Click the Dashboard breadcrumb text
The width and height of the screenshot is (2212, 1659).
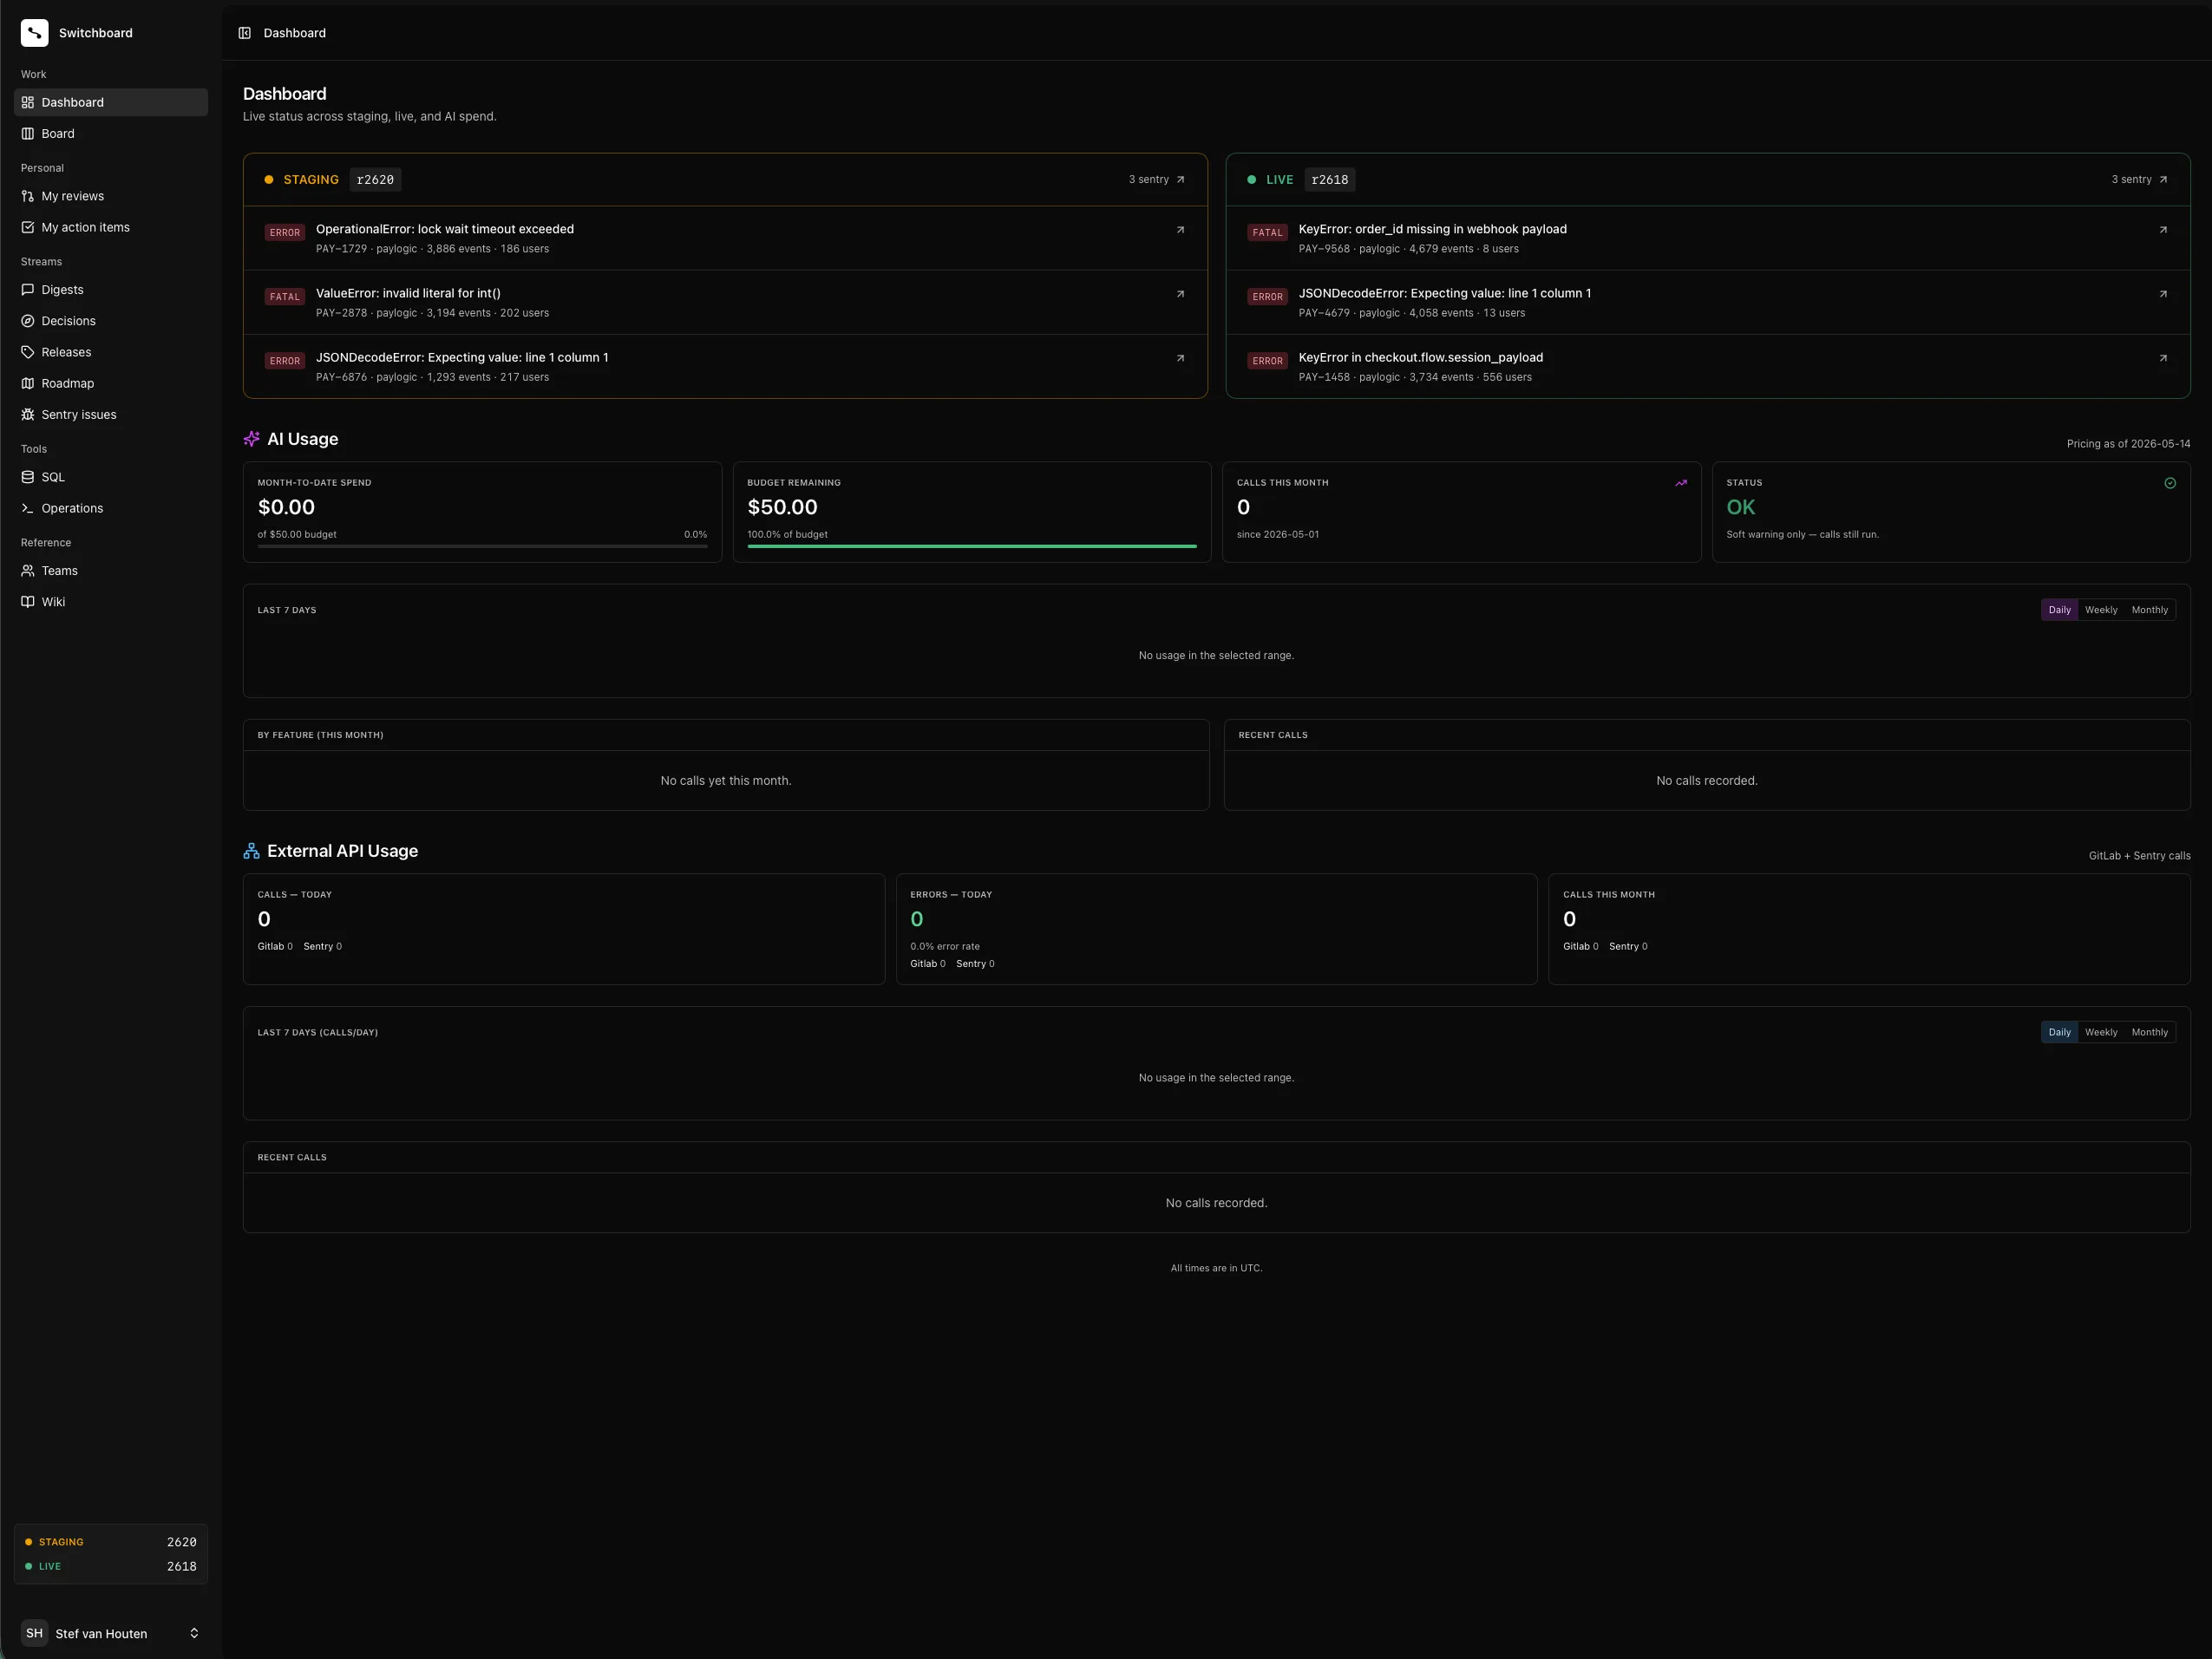[x=294, y=33]
